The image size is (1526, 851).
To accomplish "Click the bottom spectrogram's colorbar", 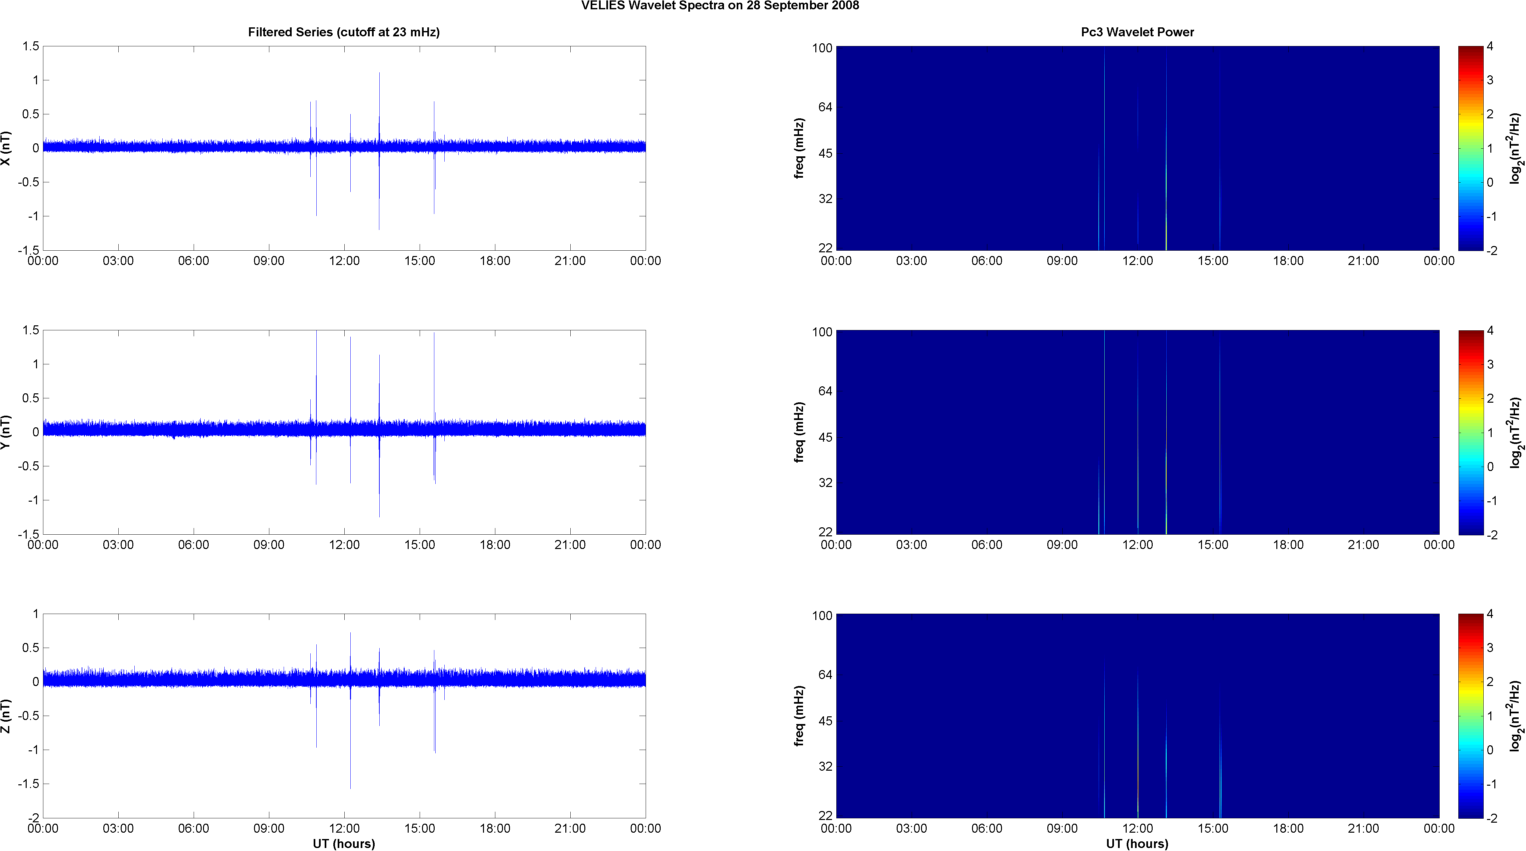I will tap(1470, 716).
